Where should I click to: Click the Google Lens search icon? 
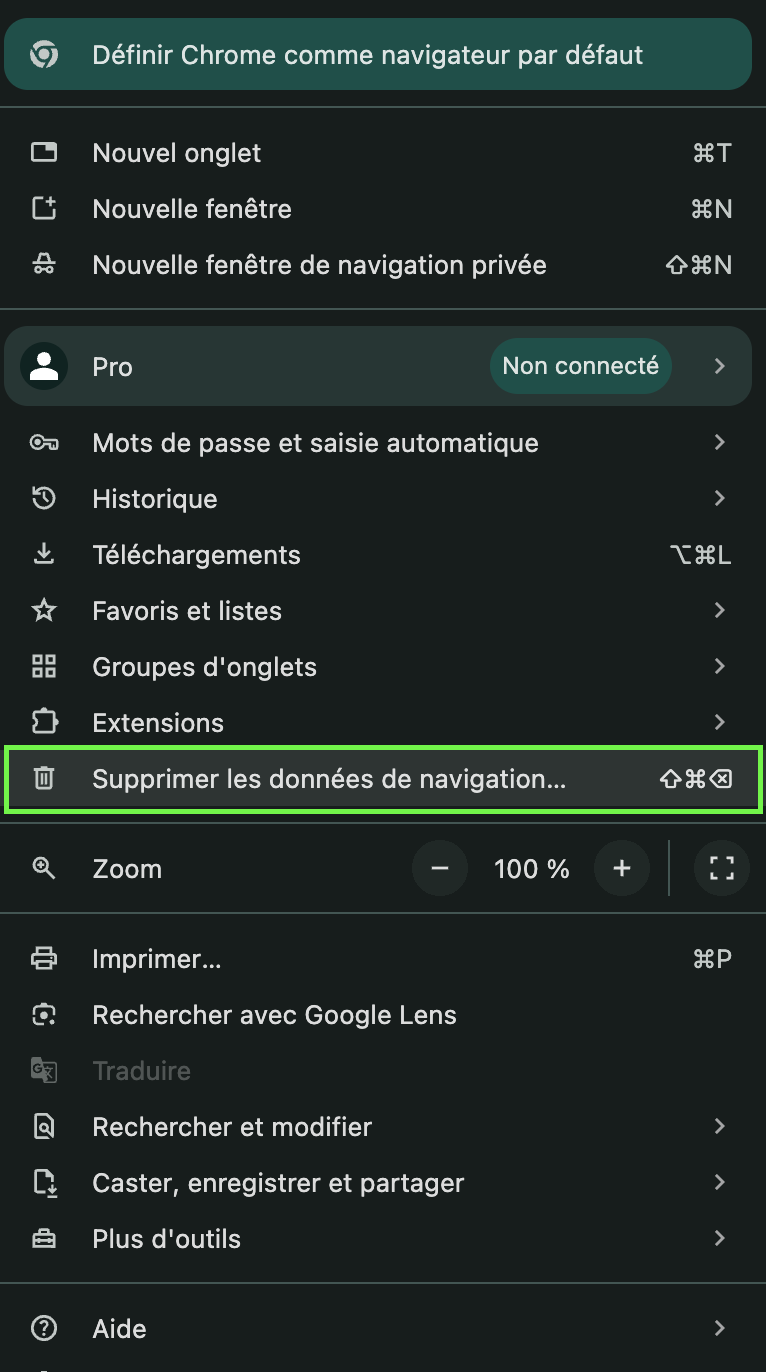tap(44, 1015)
